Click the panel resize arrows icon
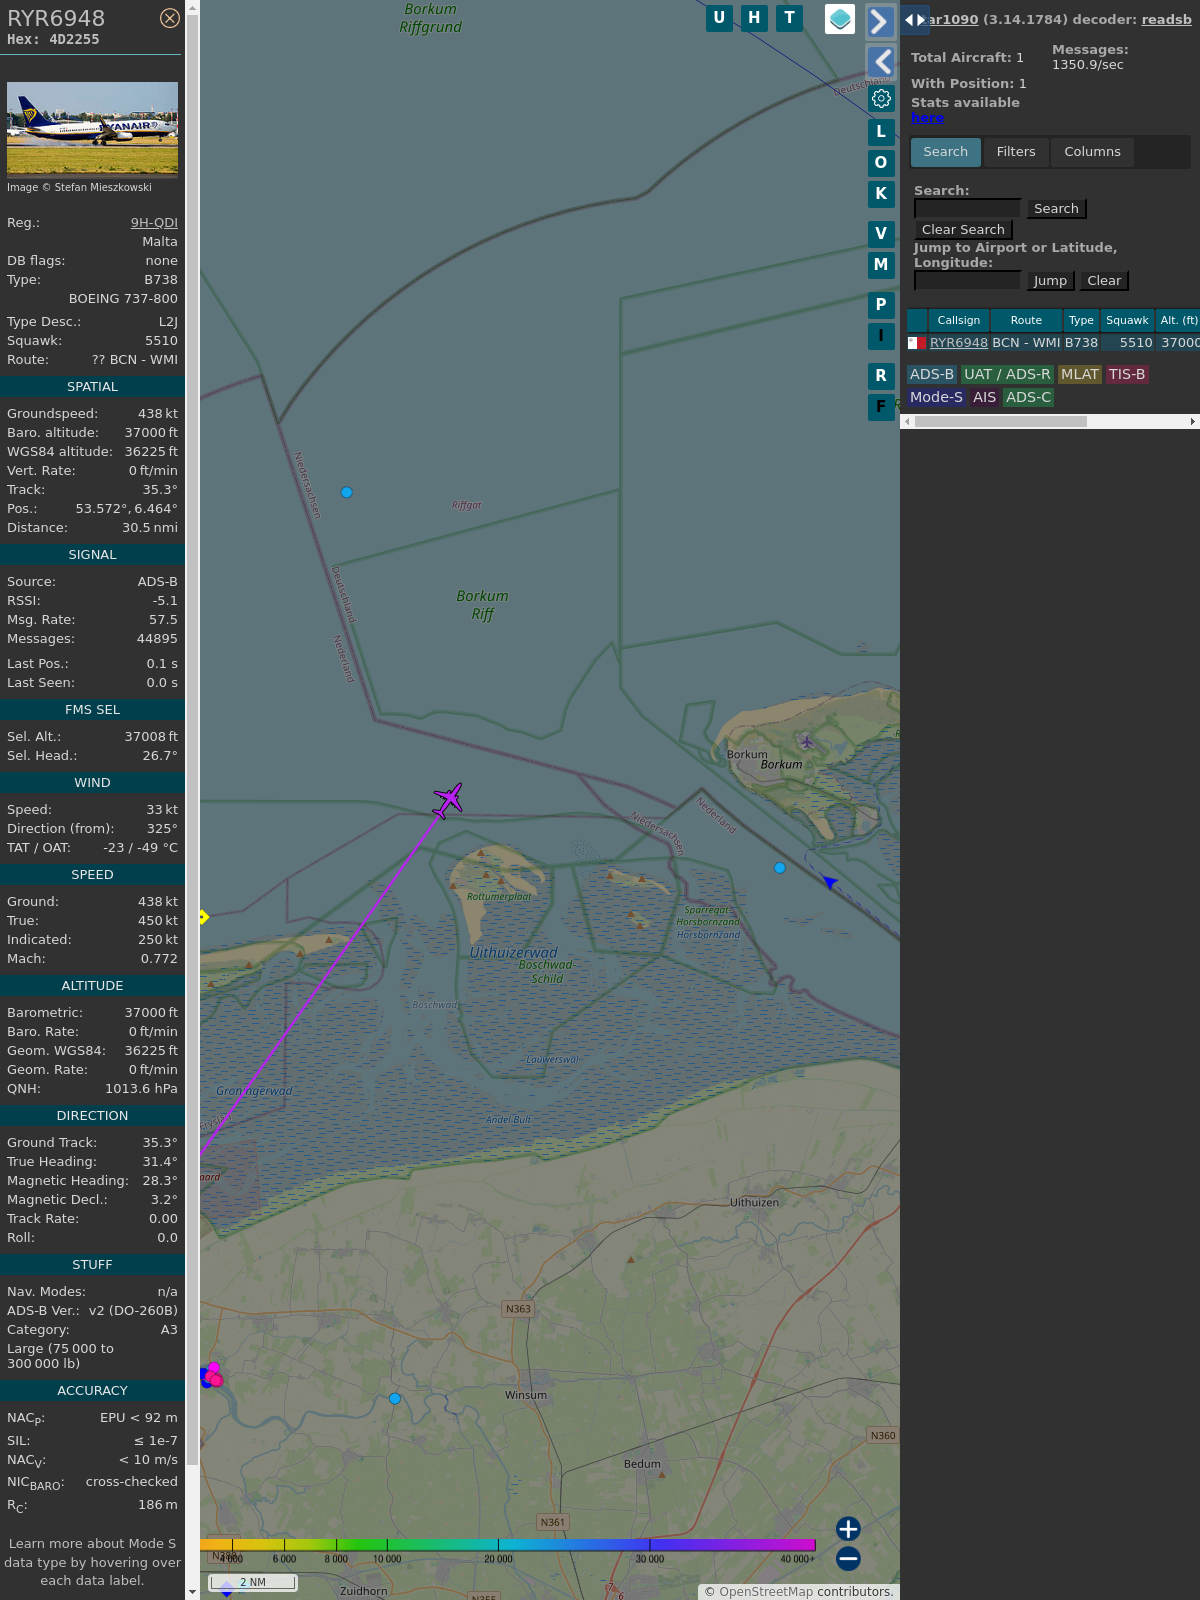This screenshot has height=1600, width=1200. click(915, 20)
